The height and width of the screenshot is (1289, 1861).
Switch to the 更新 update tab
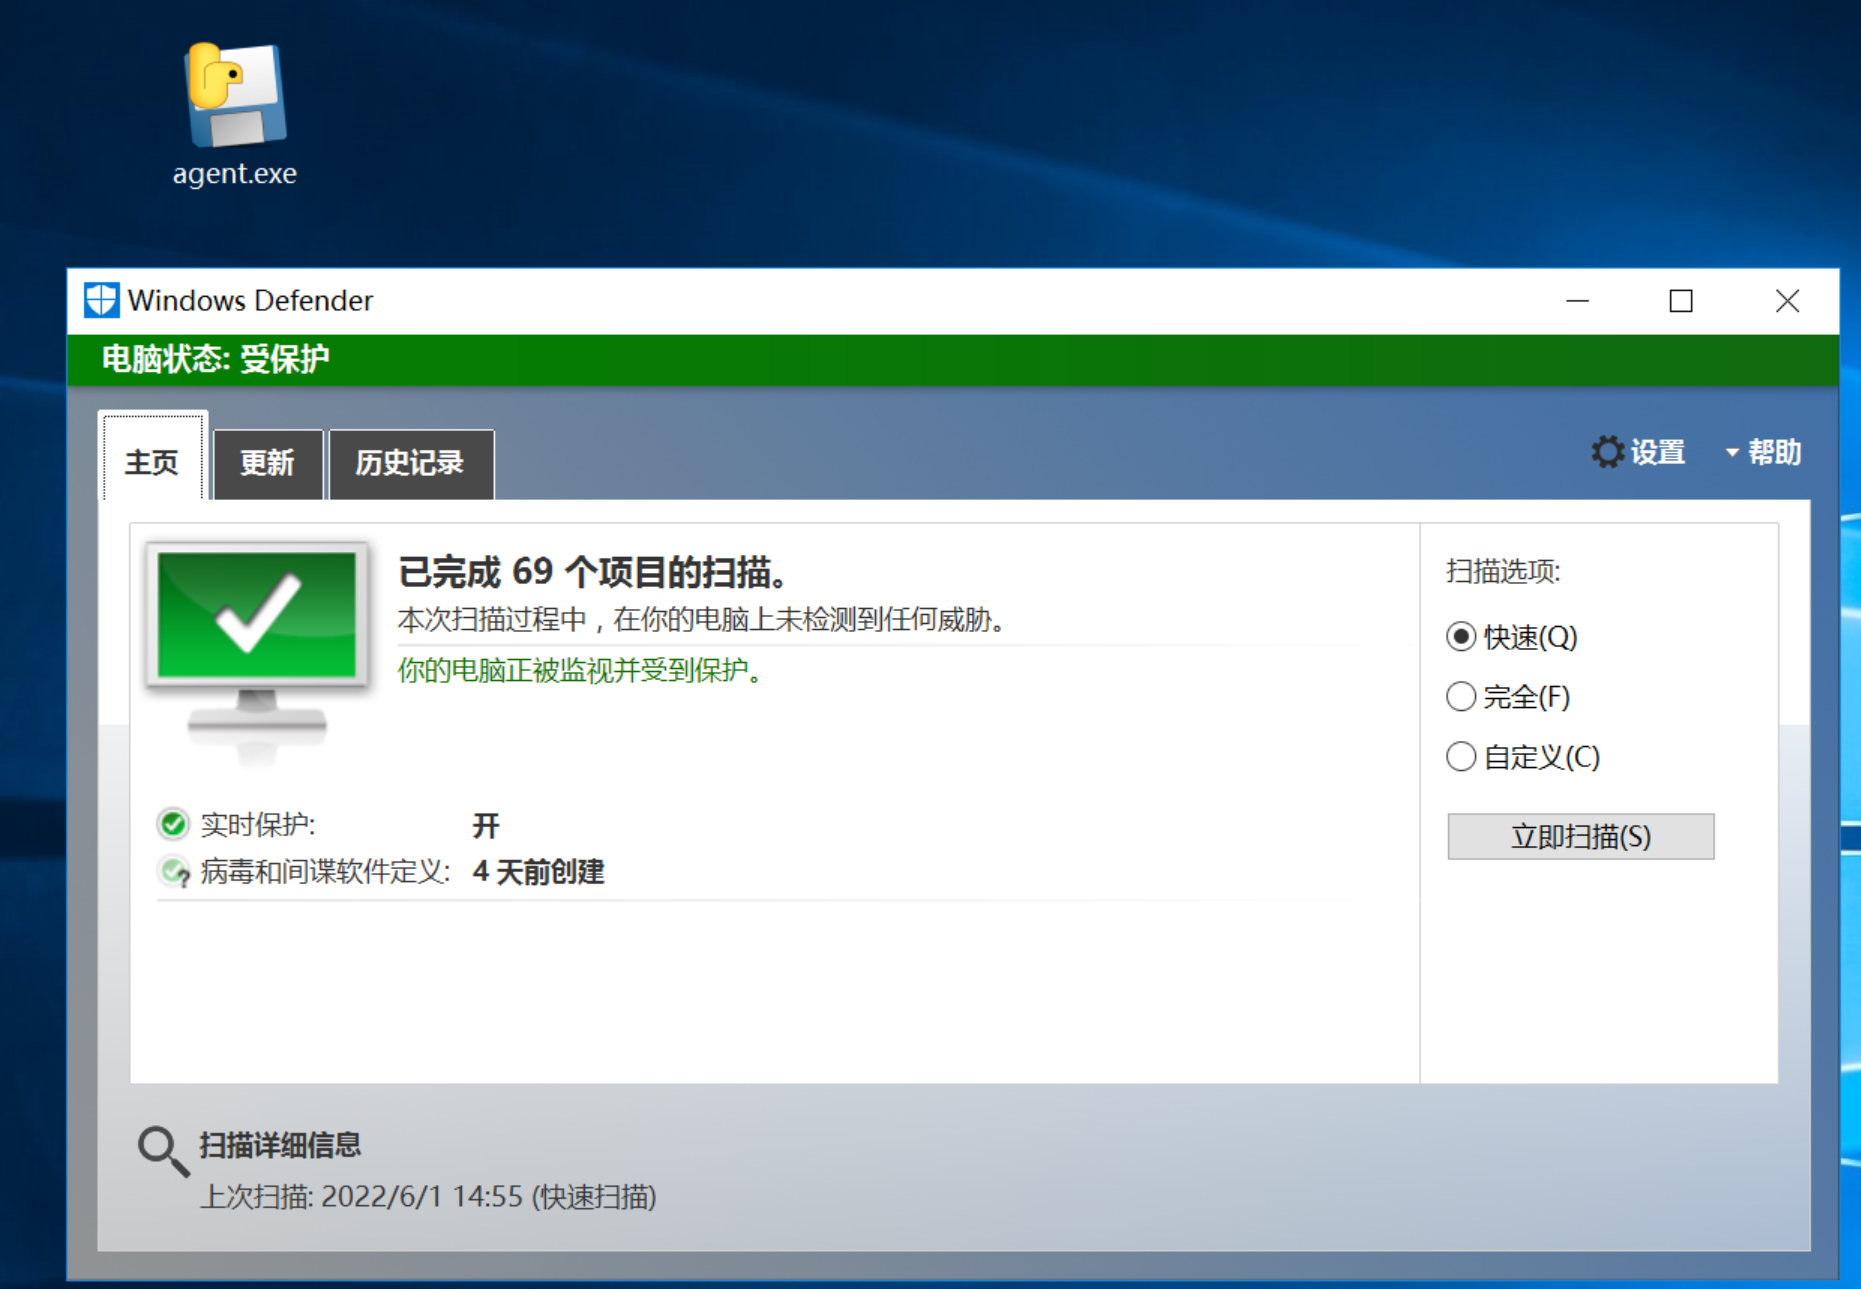tap(268, 463)
